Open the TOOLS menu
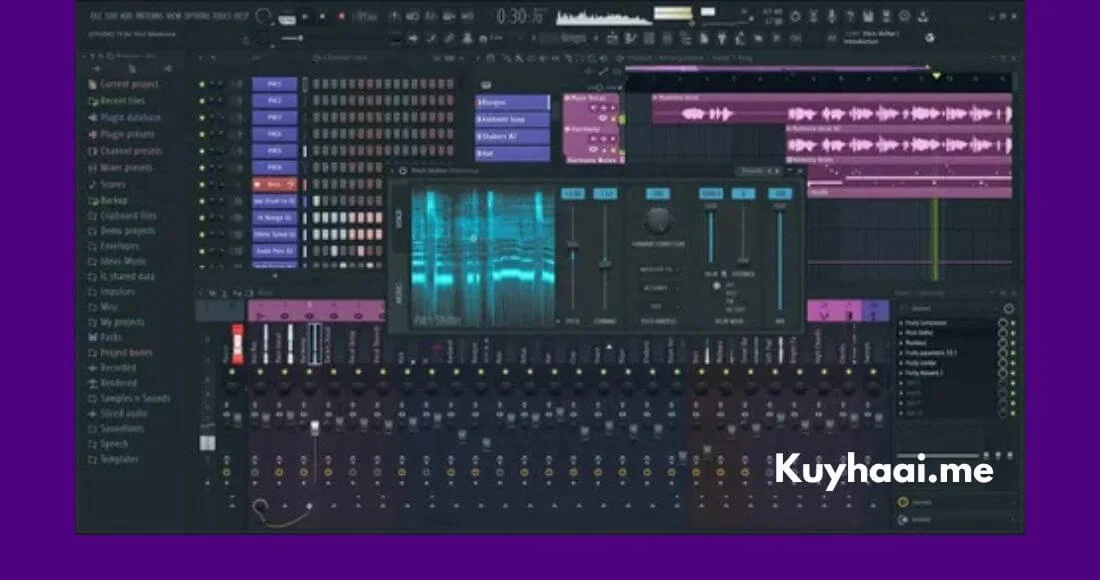Image resolution: width=1100 pixels, height=580 pixels. coord(222,15)
